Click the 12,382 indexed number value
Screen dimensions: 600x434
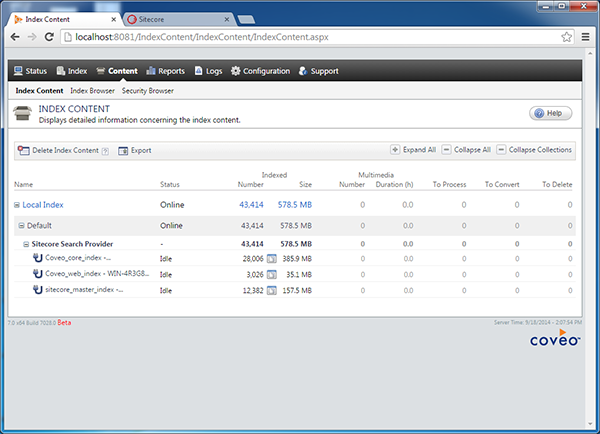pyautogui.click(x=253, y=290)
